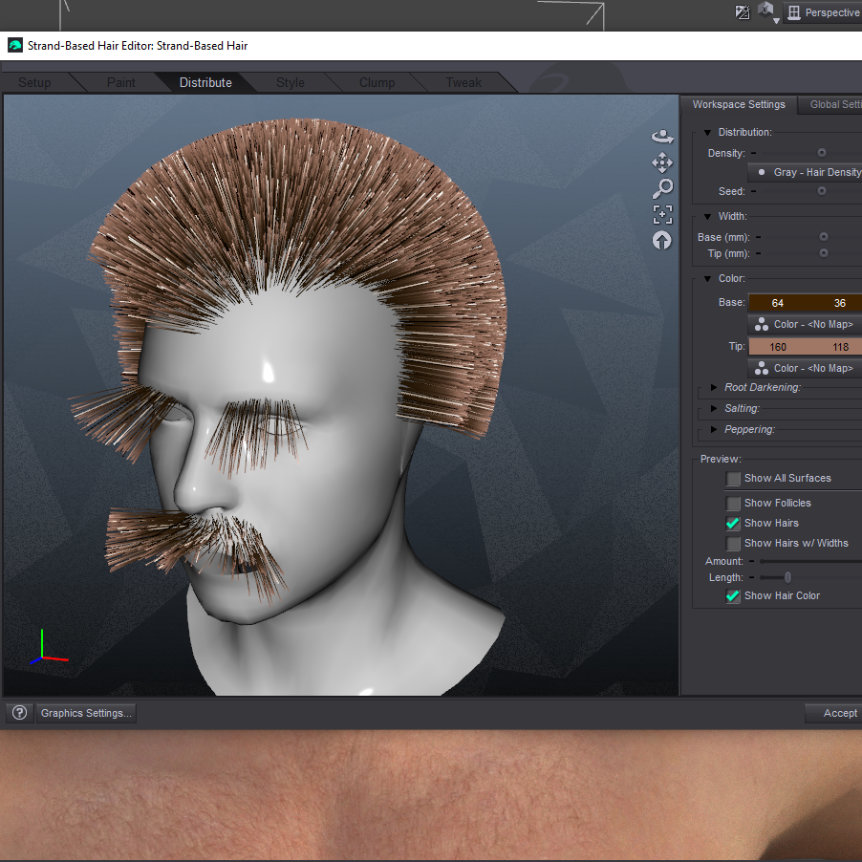Click the reset view up-arrow icon
The height and width of the screenshot is (862, 862).
tap(662, 240)
